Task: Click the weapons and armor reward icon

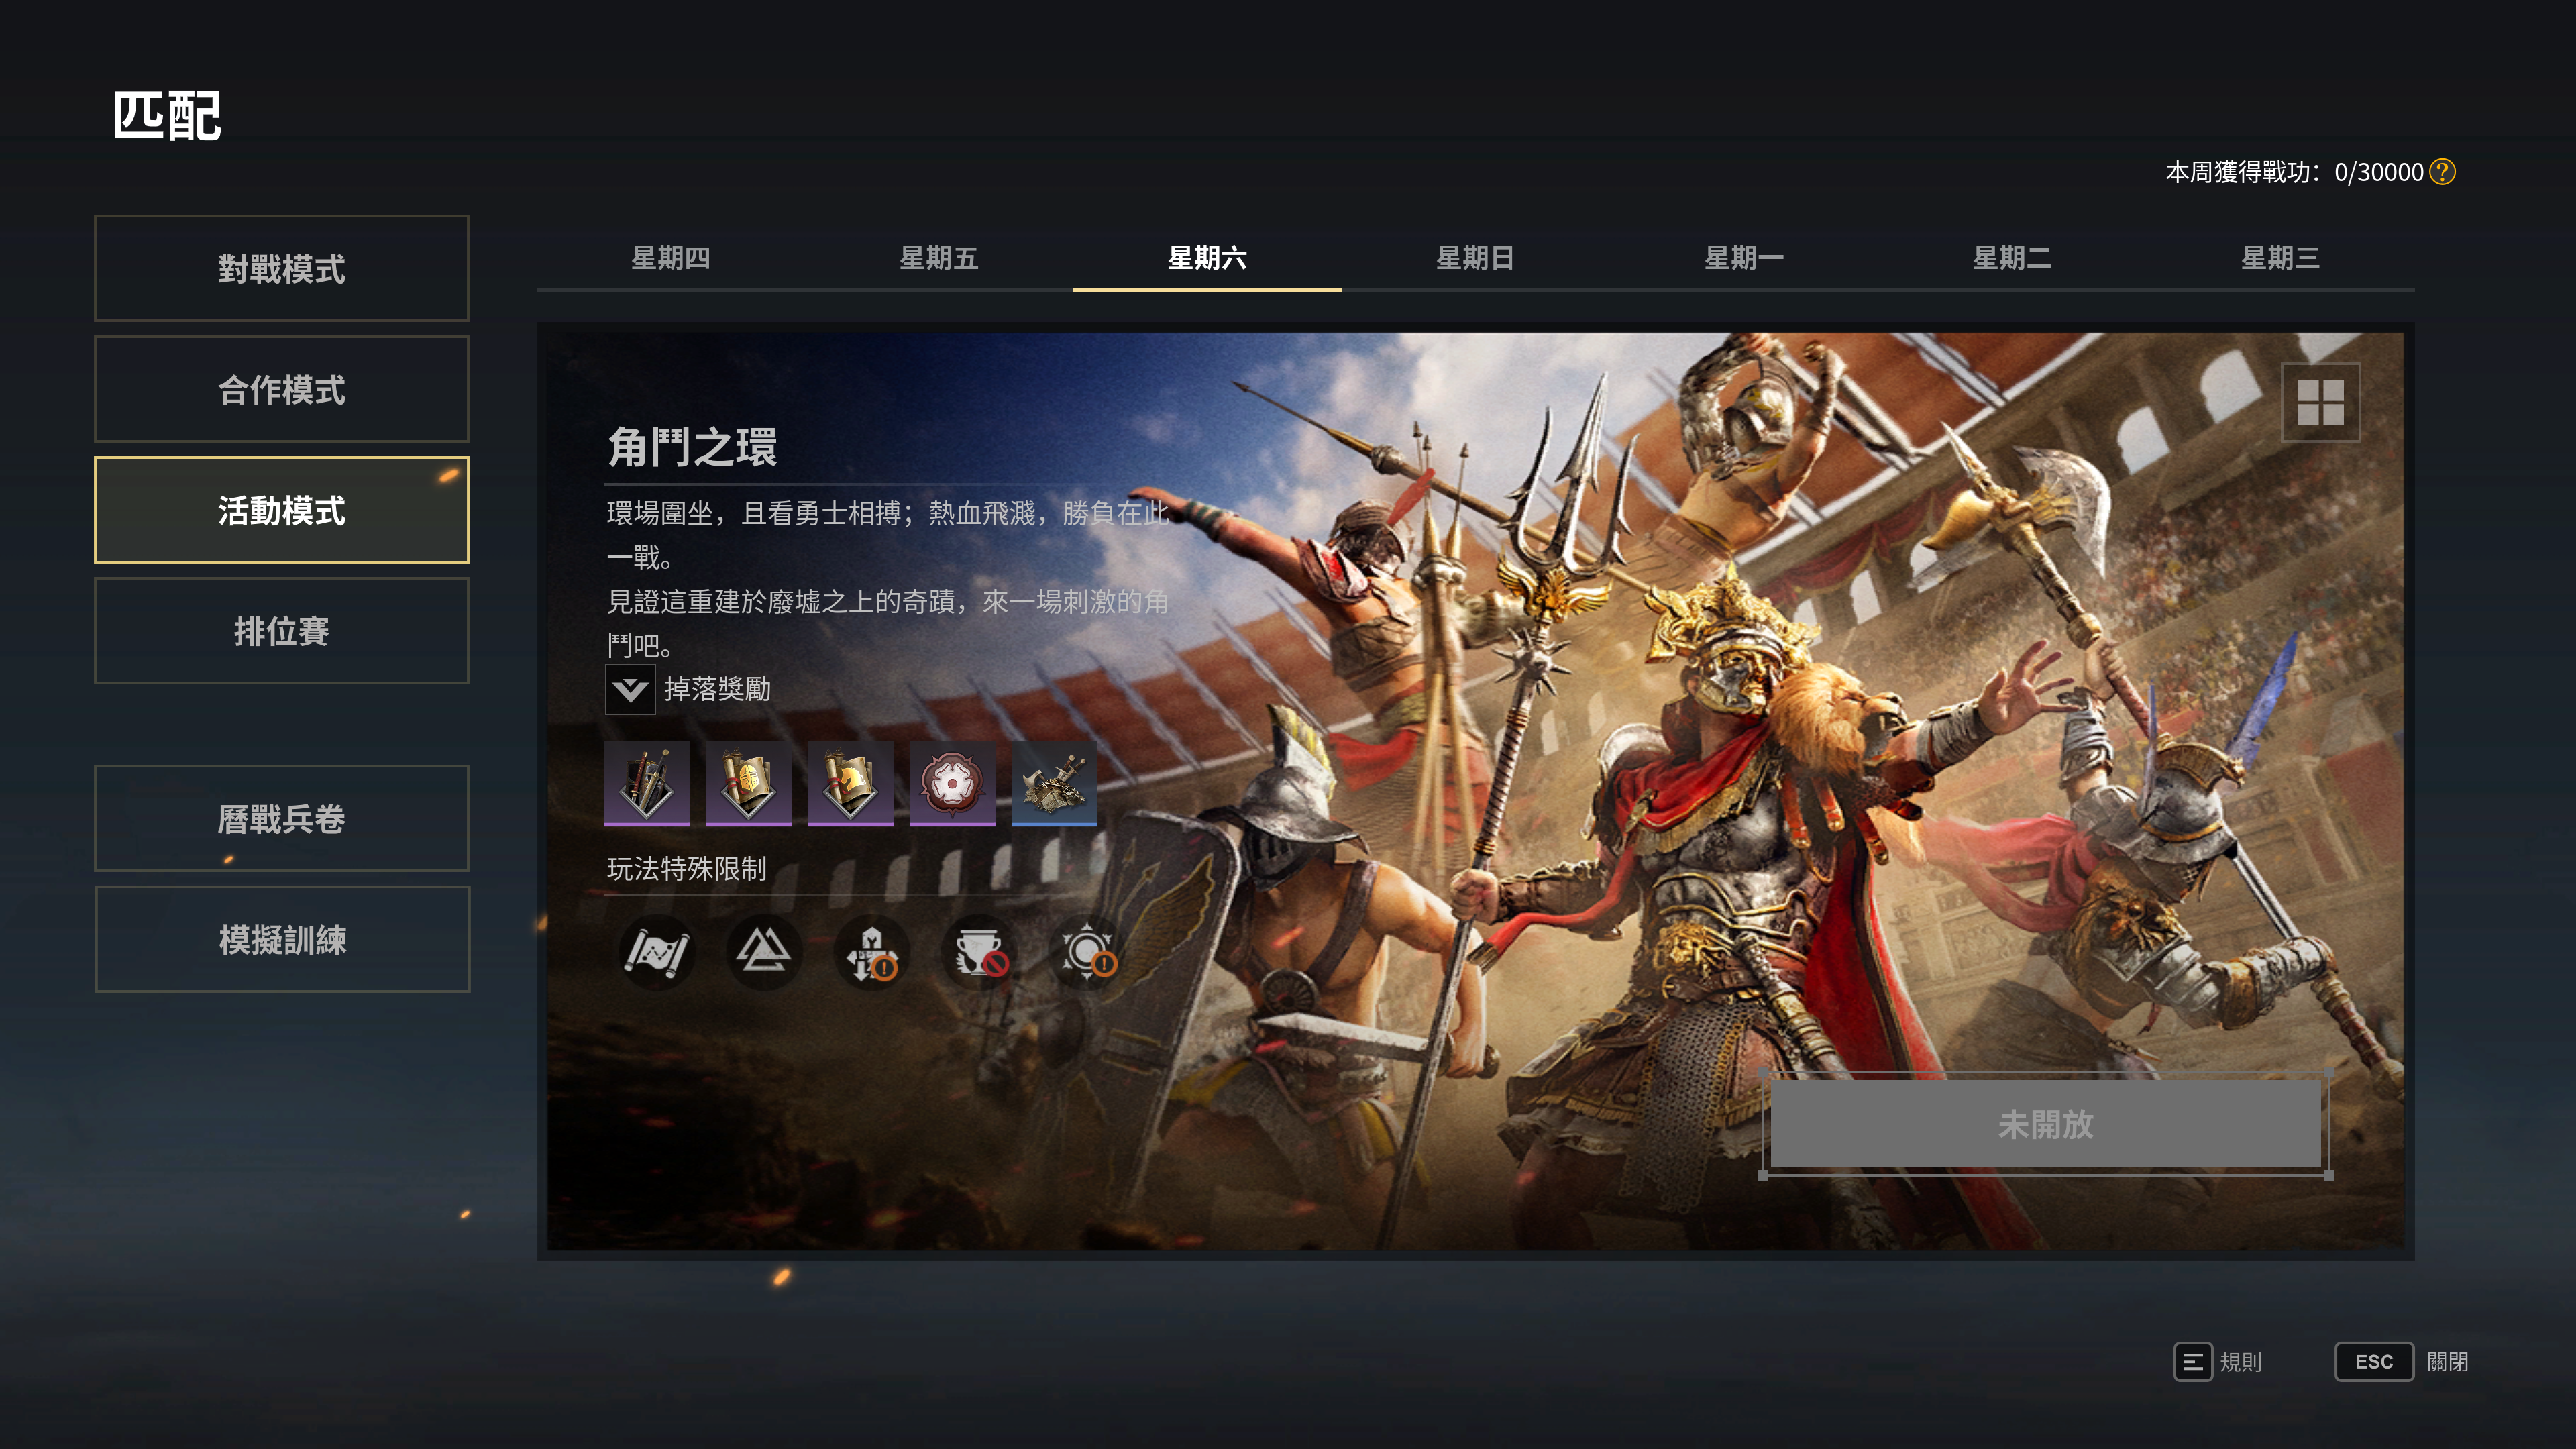Action: pyautogui.click(x=646, y=783)
